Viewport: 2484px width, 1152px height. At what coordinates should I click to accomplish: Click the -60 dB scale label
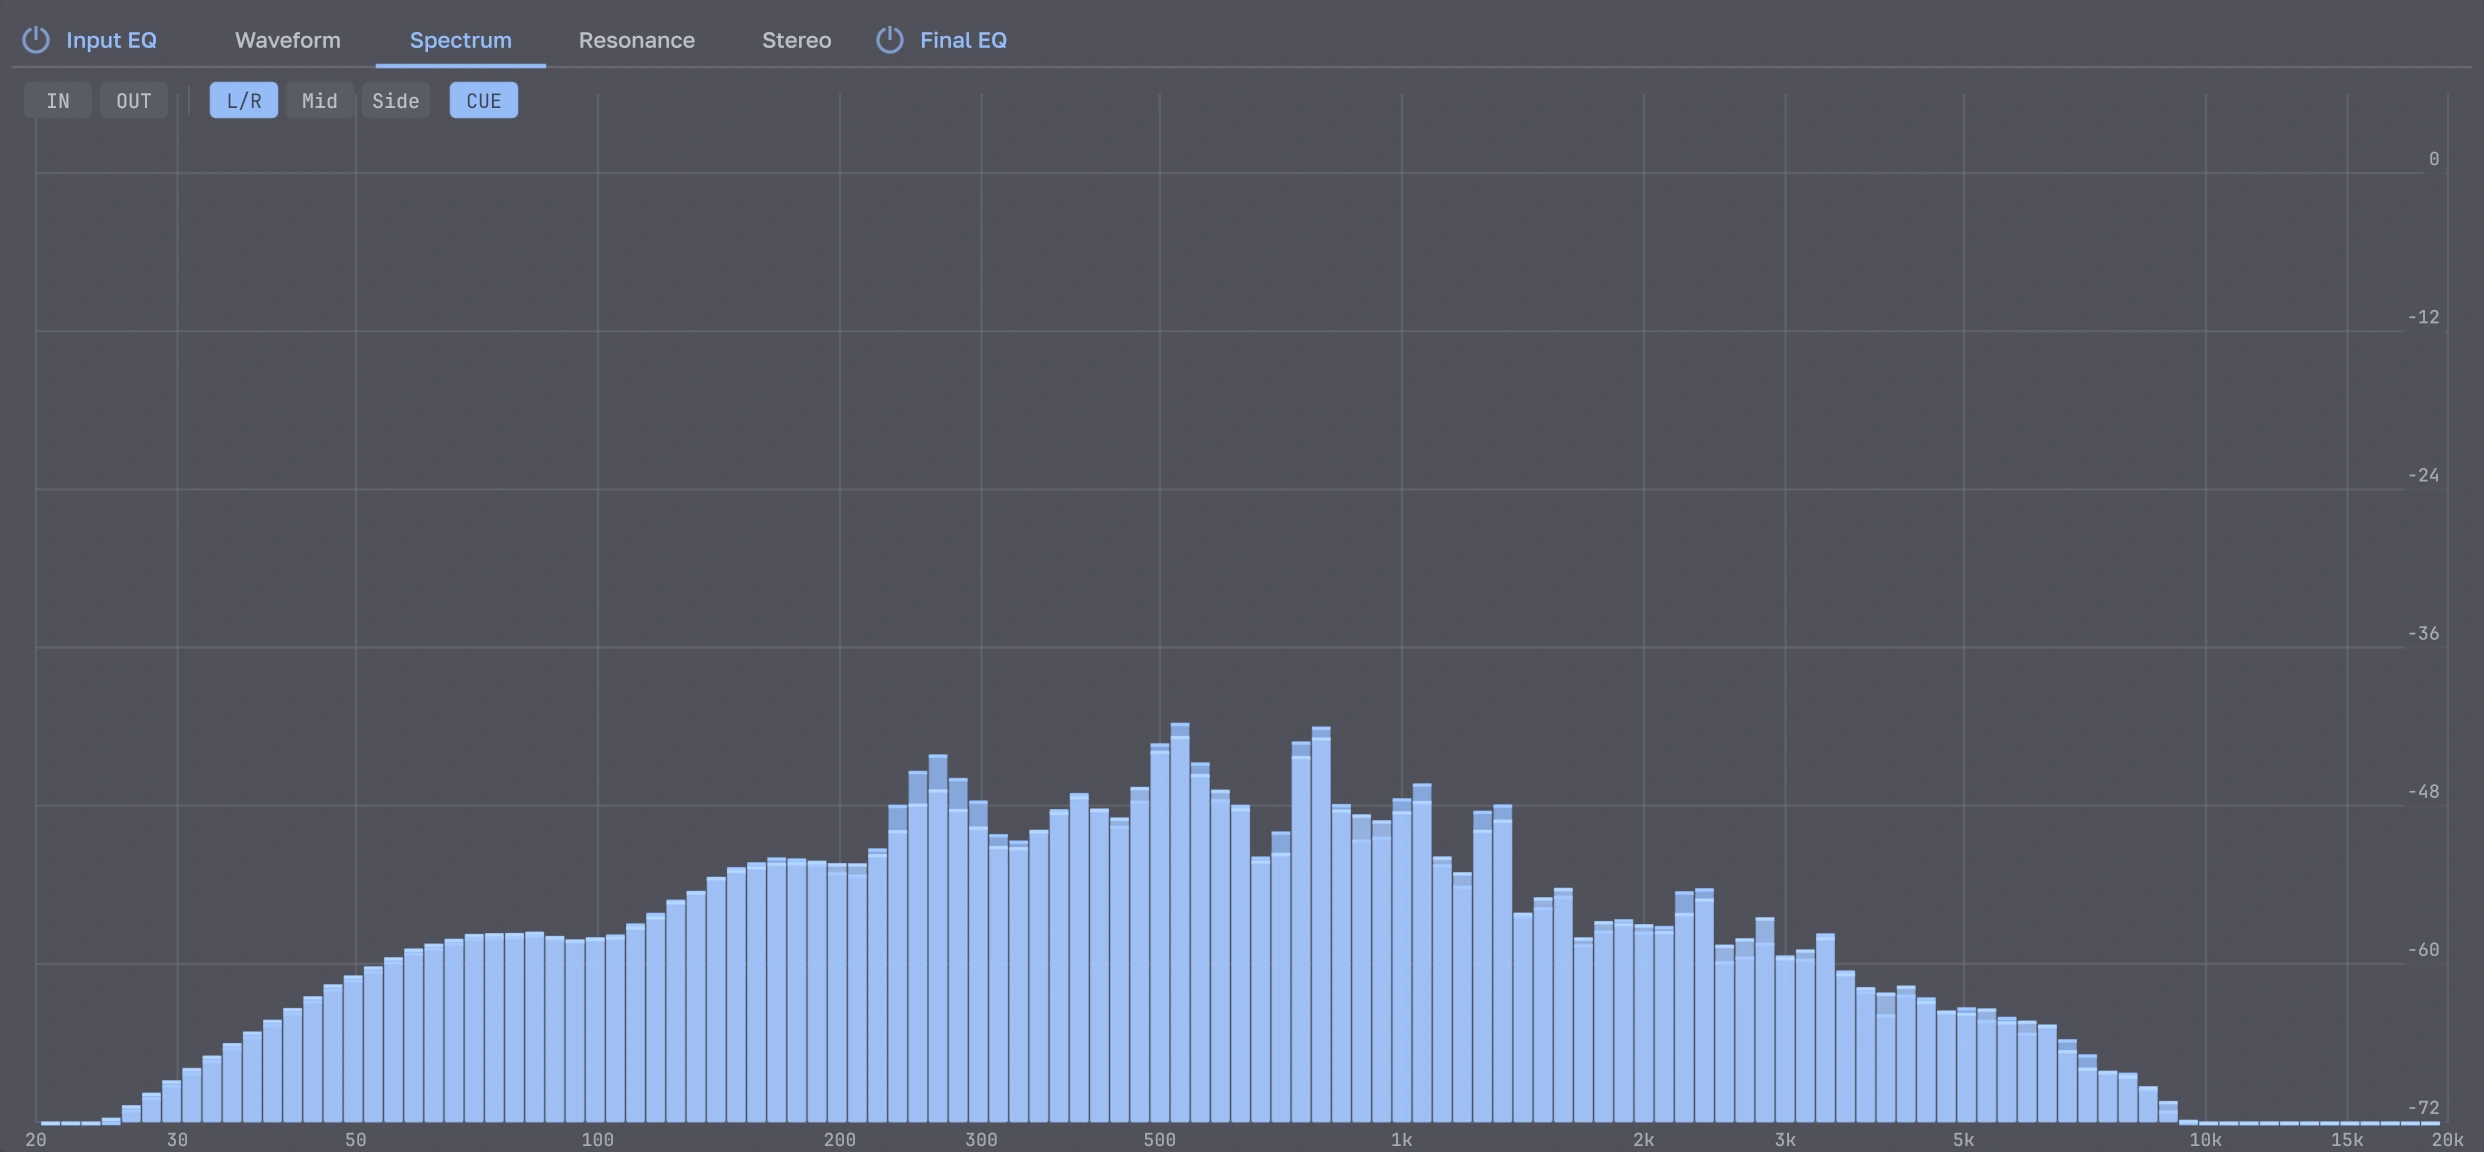pyautogui.click(x=2423, y=949)
